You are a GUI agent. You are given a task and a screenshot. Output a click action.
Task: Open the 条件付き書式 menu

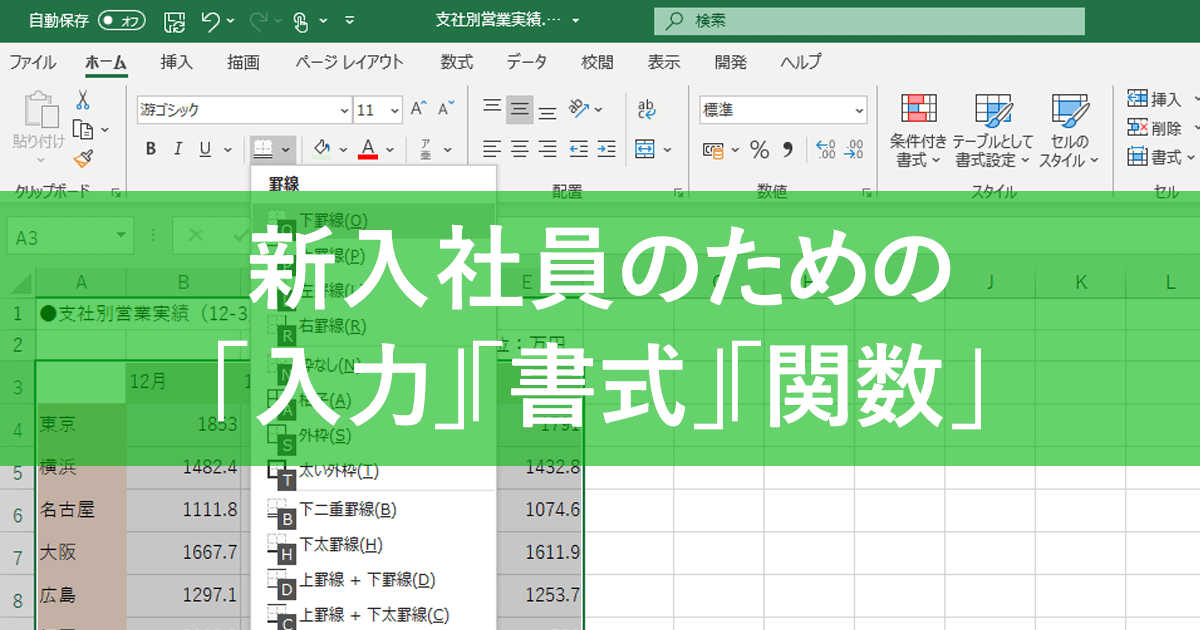pyautogui.click(x=918, y=130)
